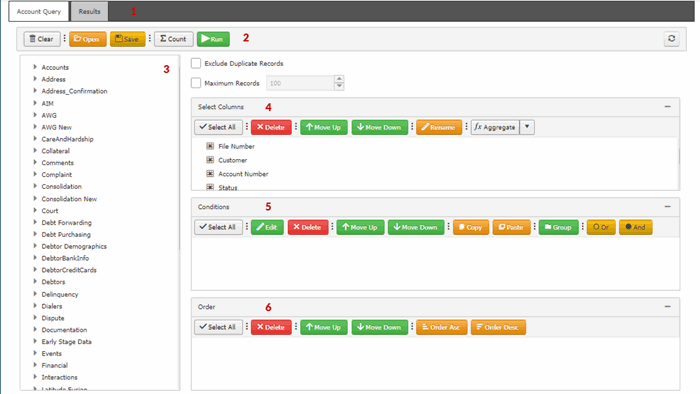Collapse the Conditions panel
Viewport: 700px width, 394px height.
pyautogui.click(x=667, y=207)
